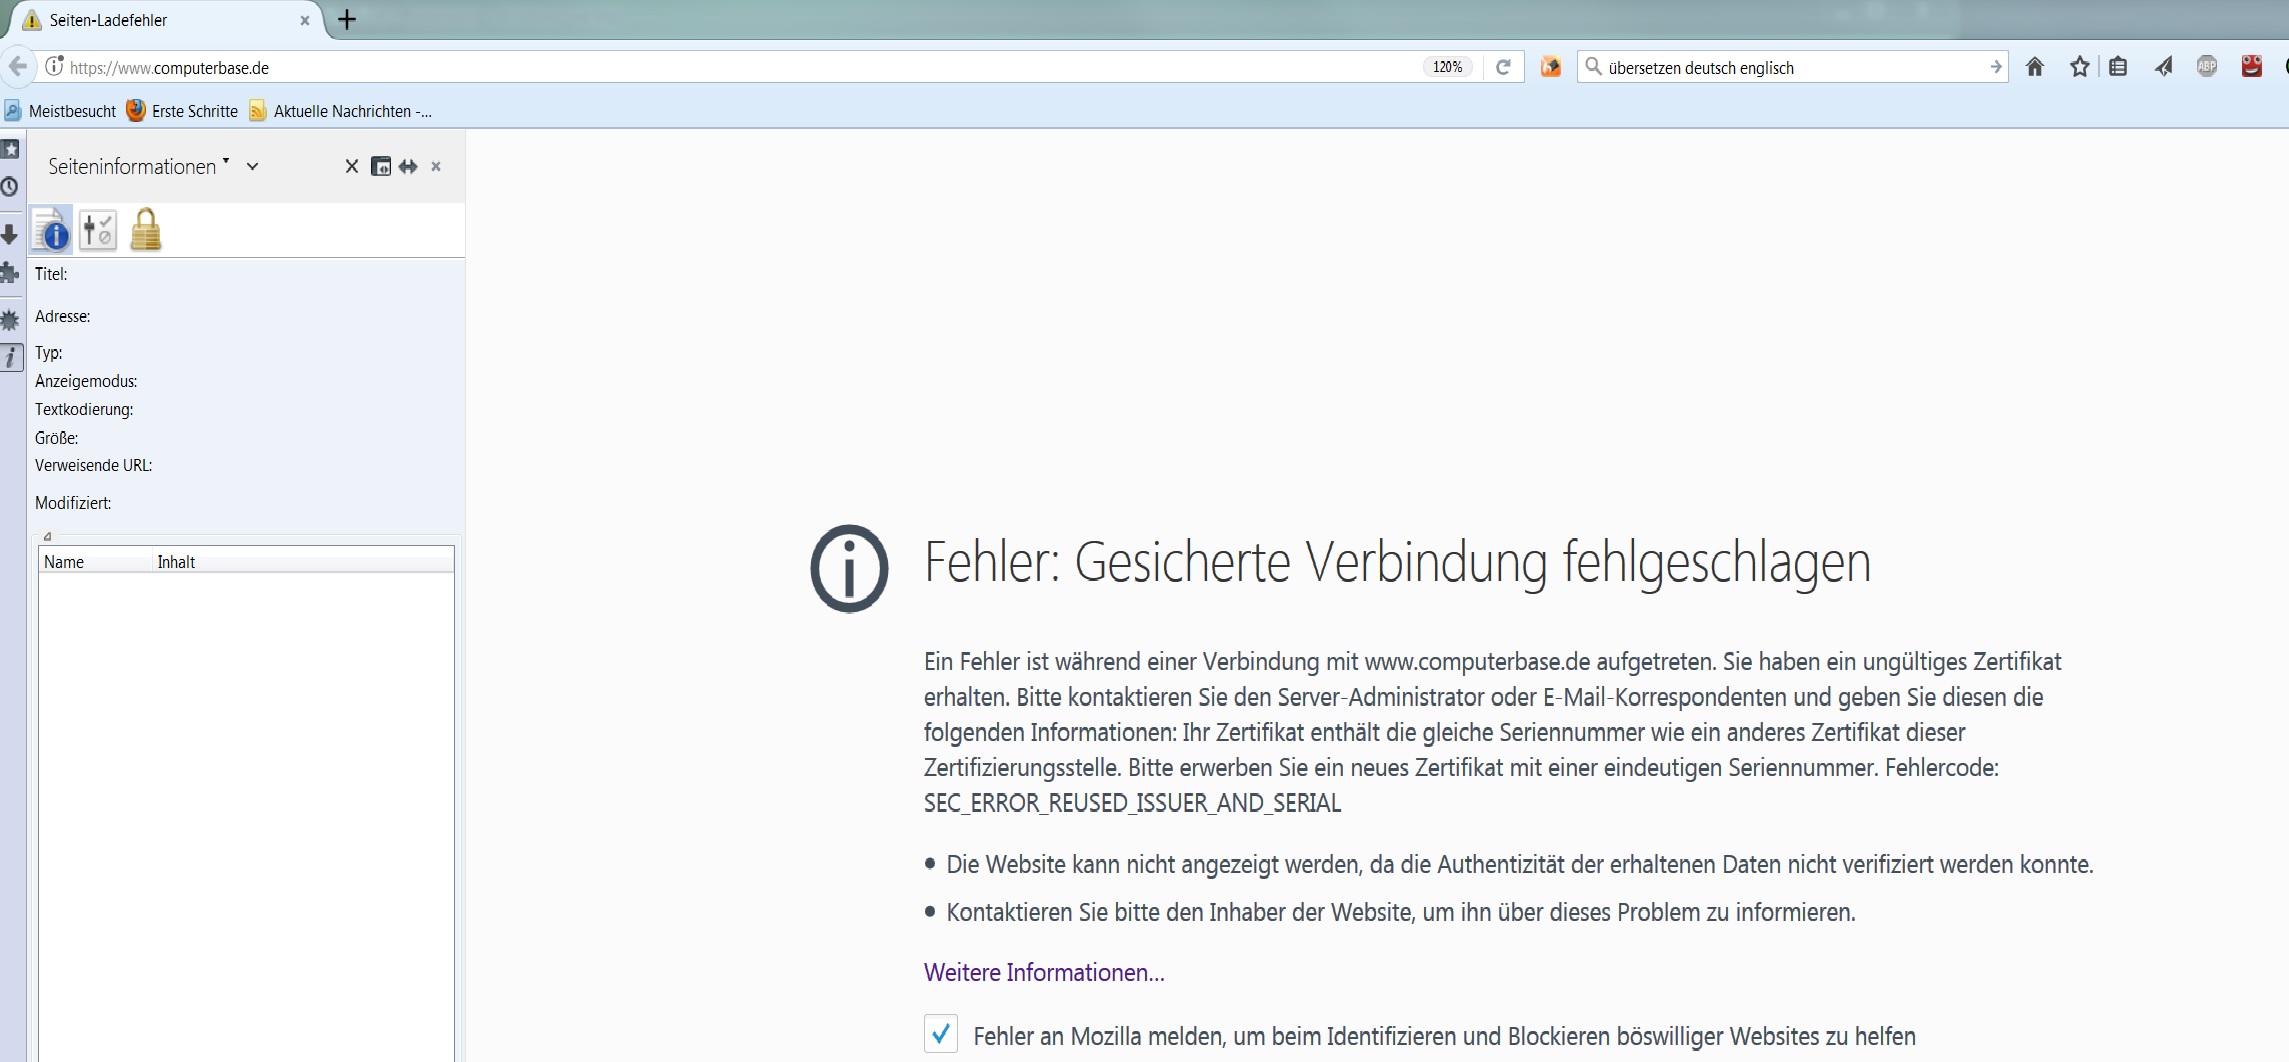The image size is (2289, 1062).
Task: Click the large X in sidebar header
Action: point(352,166)
